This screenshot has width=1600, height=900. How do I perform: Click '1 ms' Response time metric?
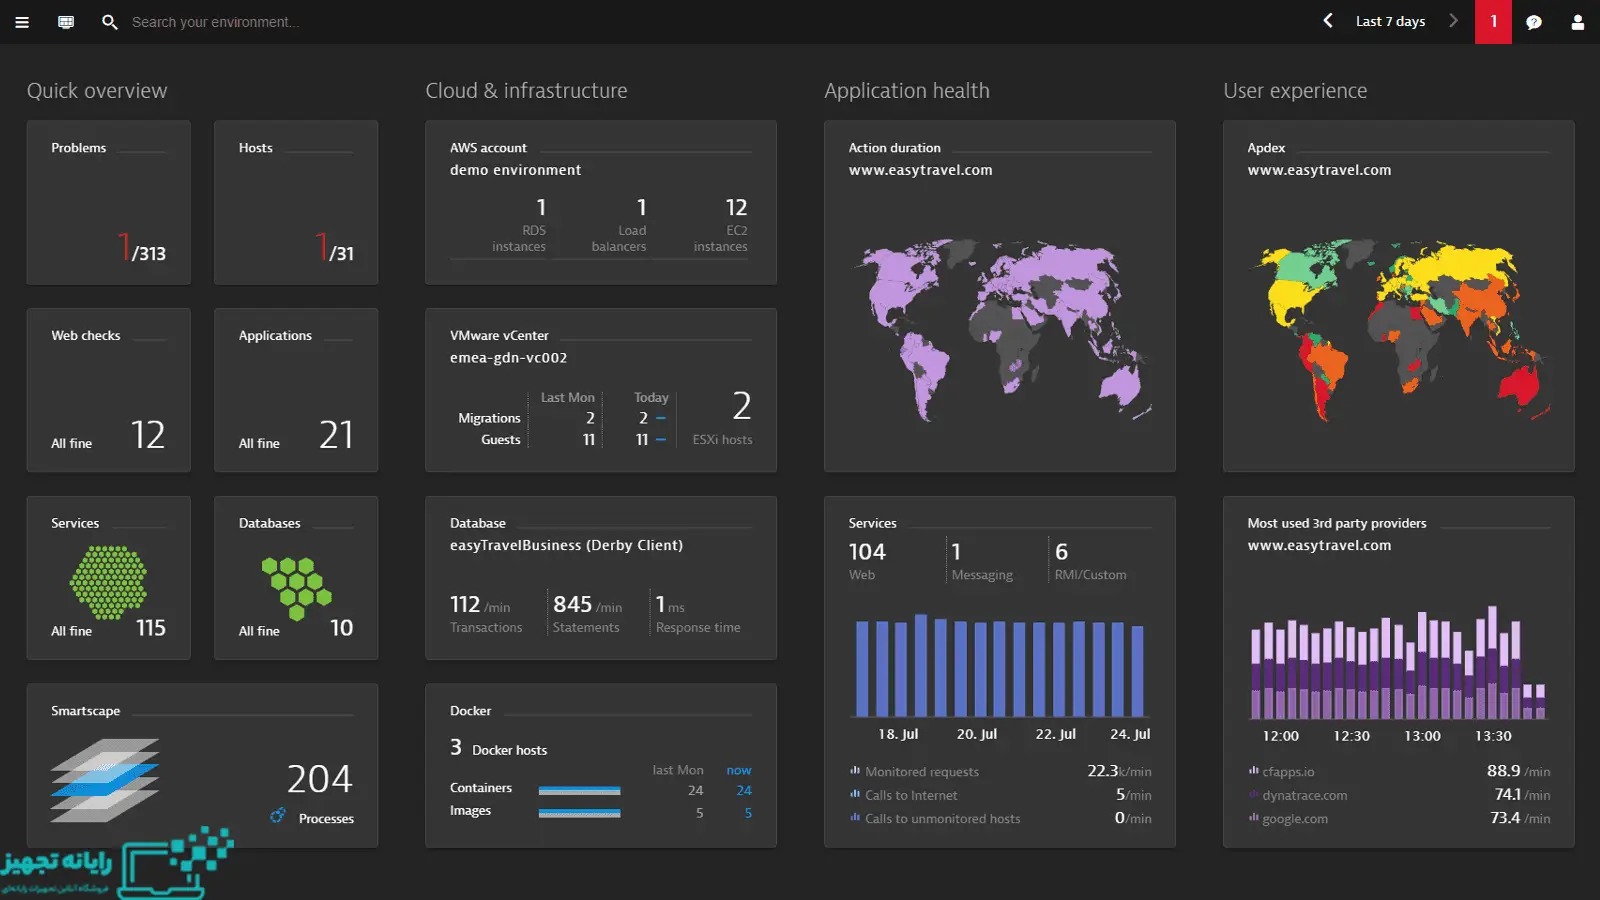670,605
